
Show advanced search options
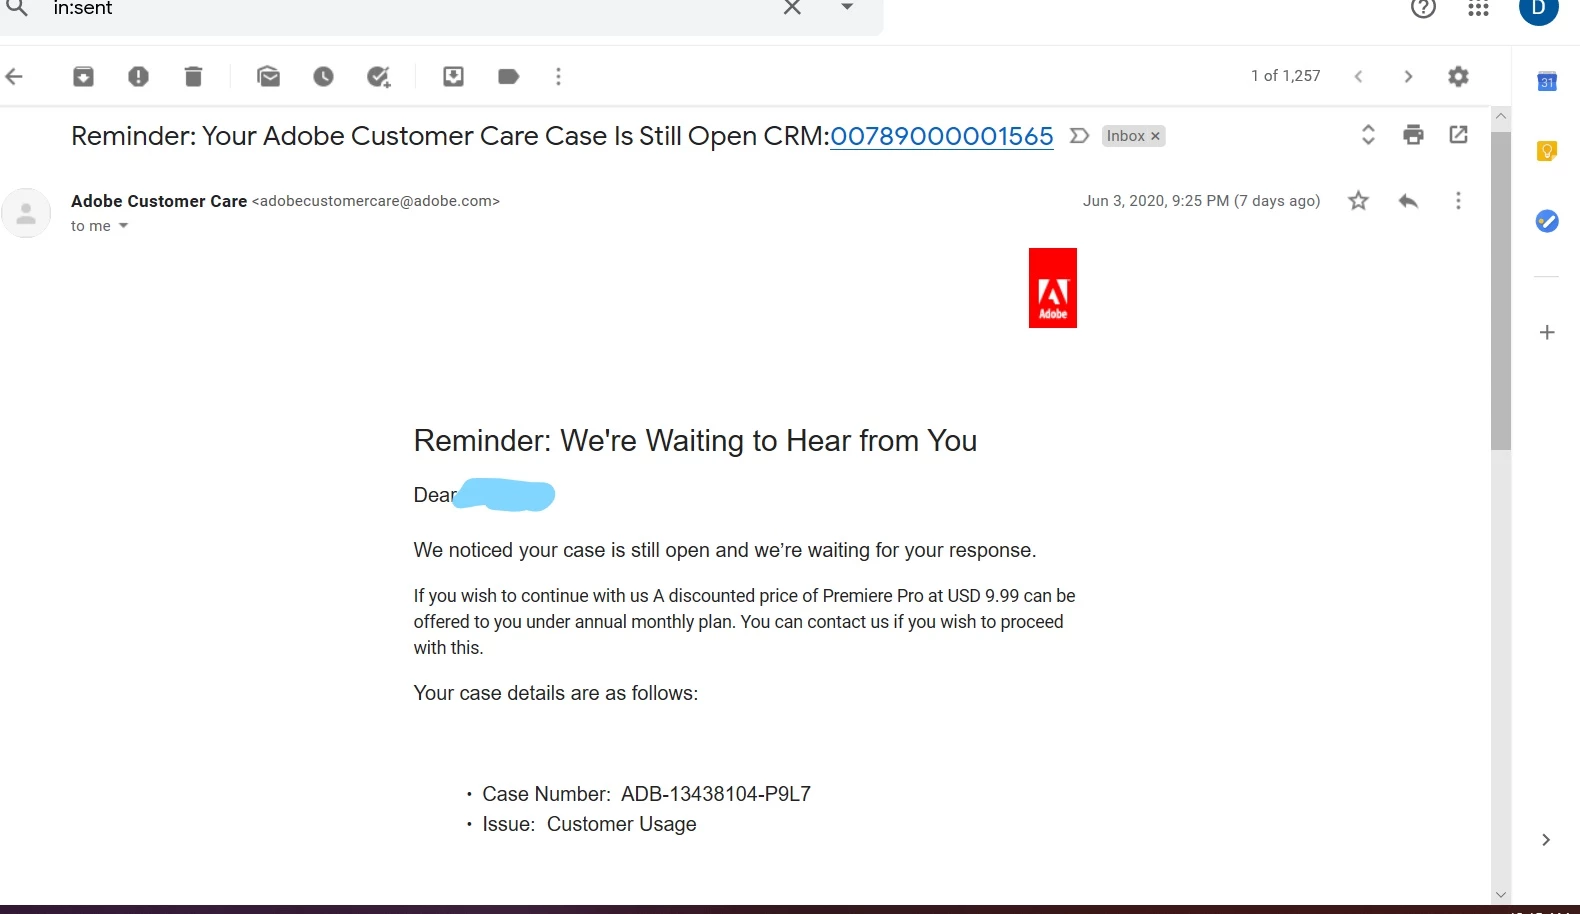tap(847, 7)
